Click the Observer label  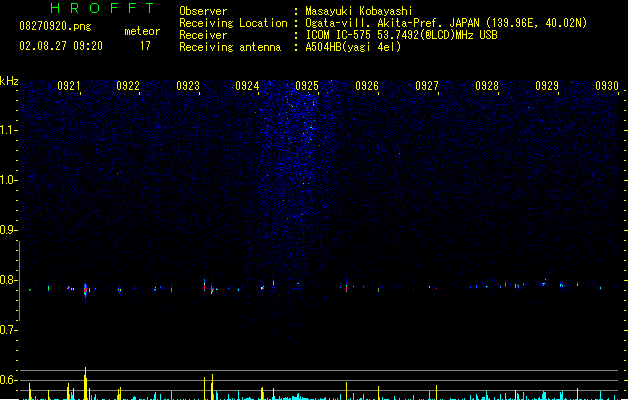click(x=203, y=11)
